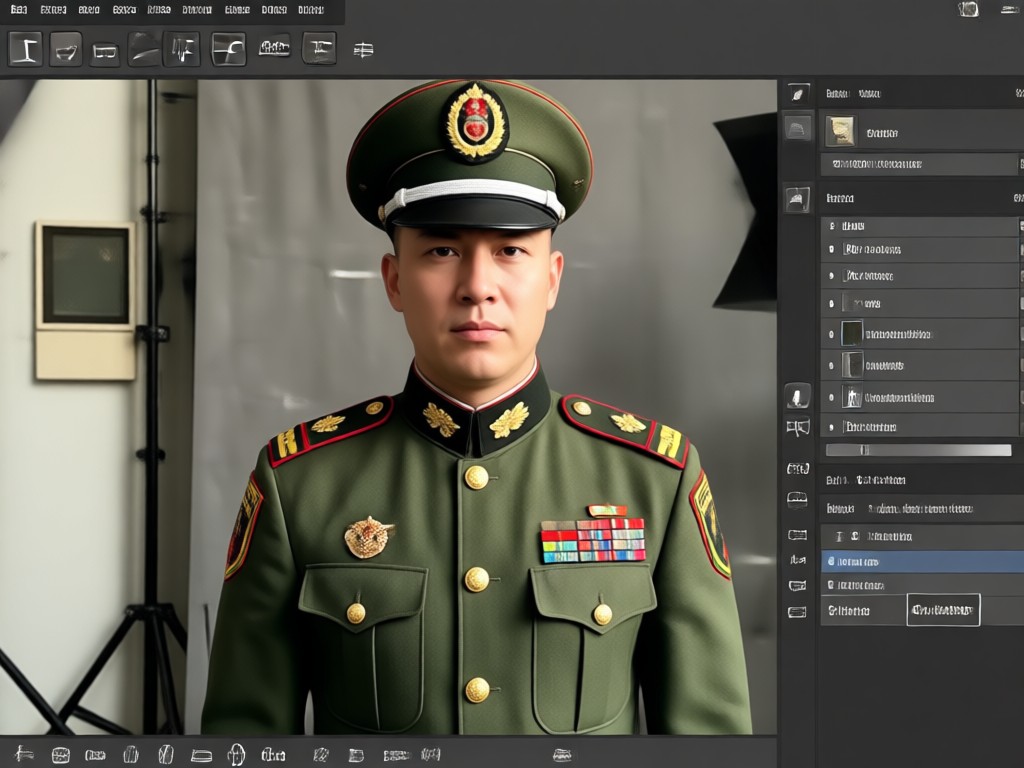The height and width of the screenshot is (768, 1024).
Task: Click the gold image thumbnail in right panel
Action: pos(840,131)
